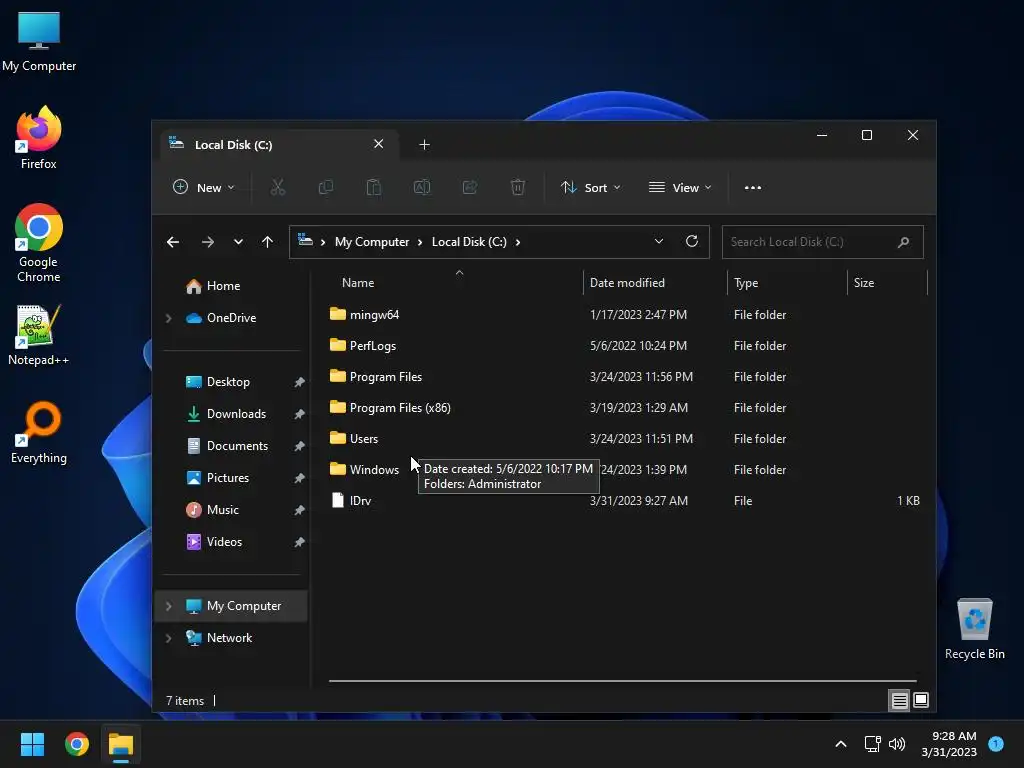Image resolution: width=1024 pixels, height=768 pixels.
Task: Click Chrome in the taskbar
Action: point(77,744)
